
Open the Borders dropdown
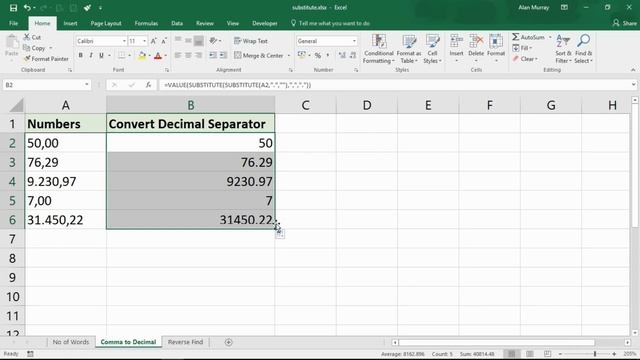pyautogui.click(x=130, y=56)
